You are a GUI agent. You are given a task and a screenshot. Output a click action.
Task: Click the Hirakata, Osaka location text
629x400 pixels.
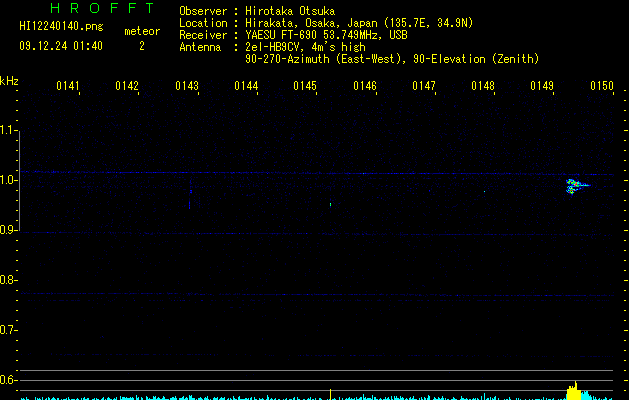click(x=359, y=23)
